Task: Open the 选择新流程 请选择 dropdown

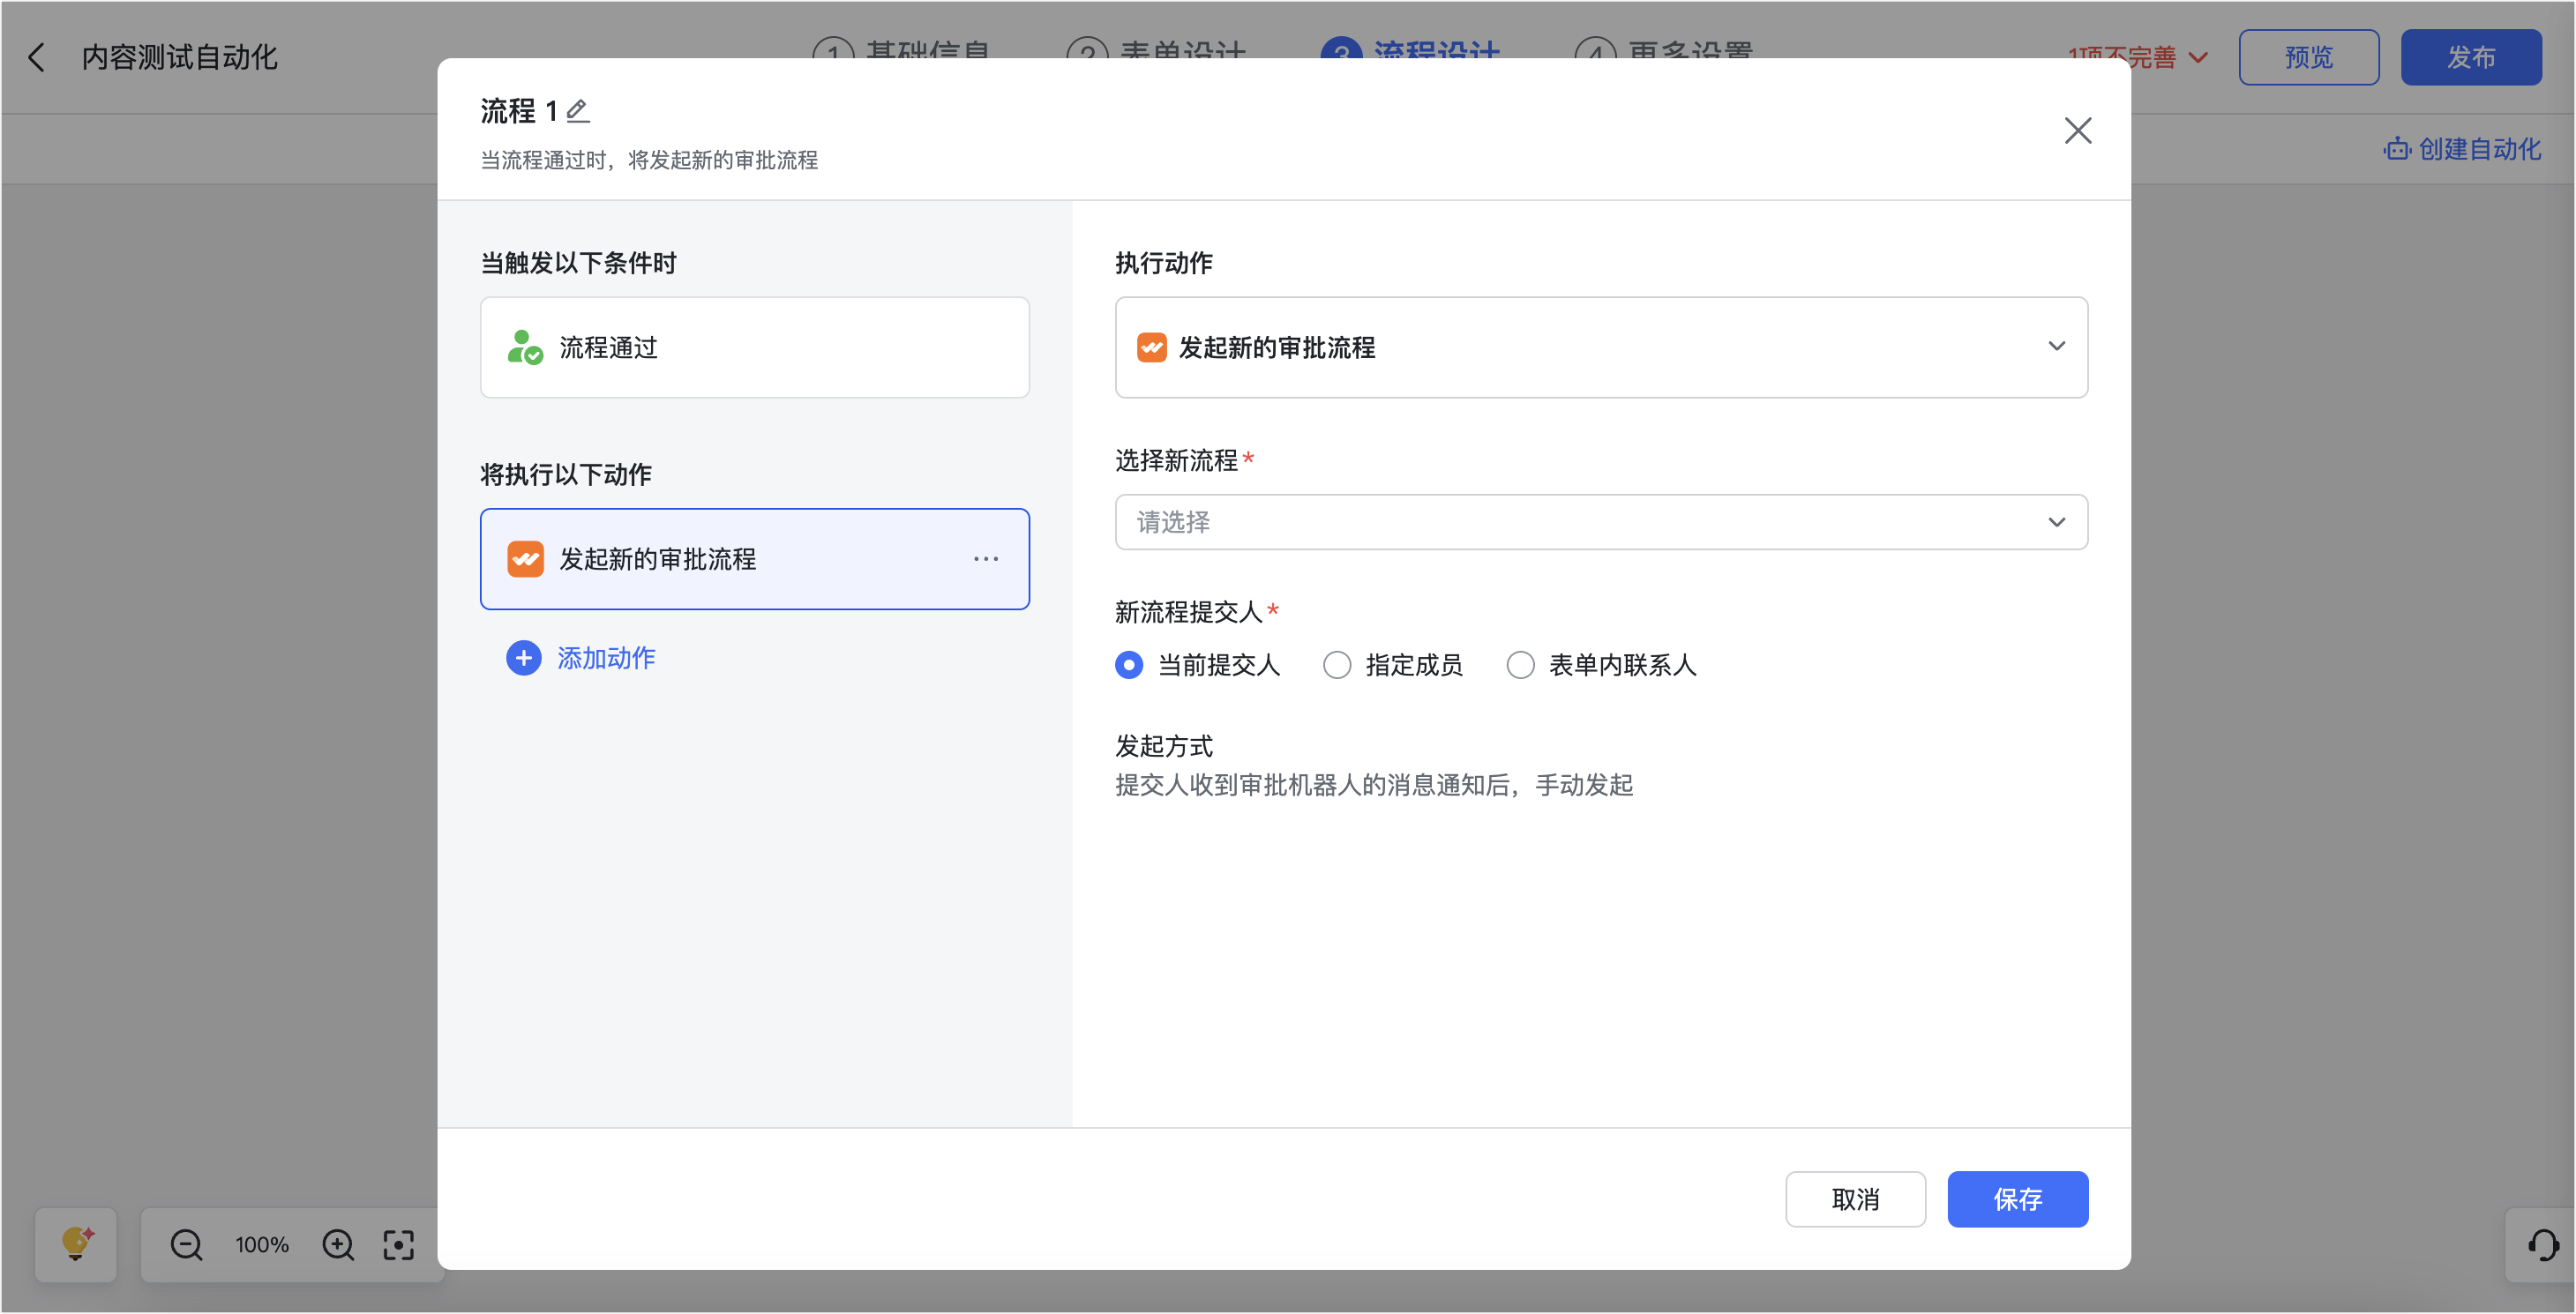Action: [1600, 522]
